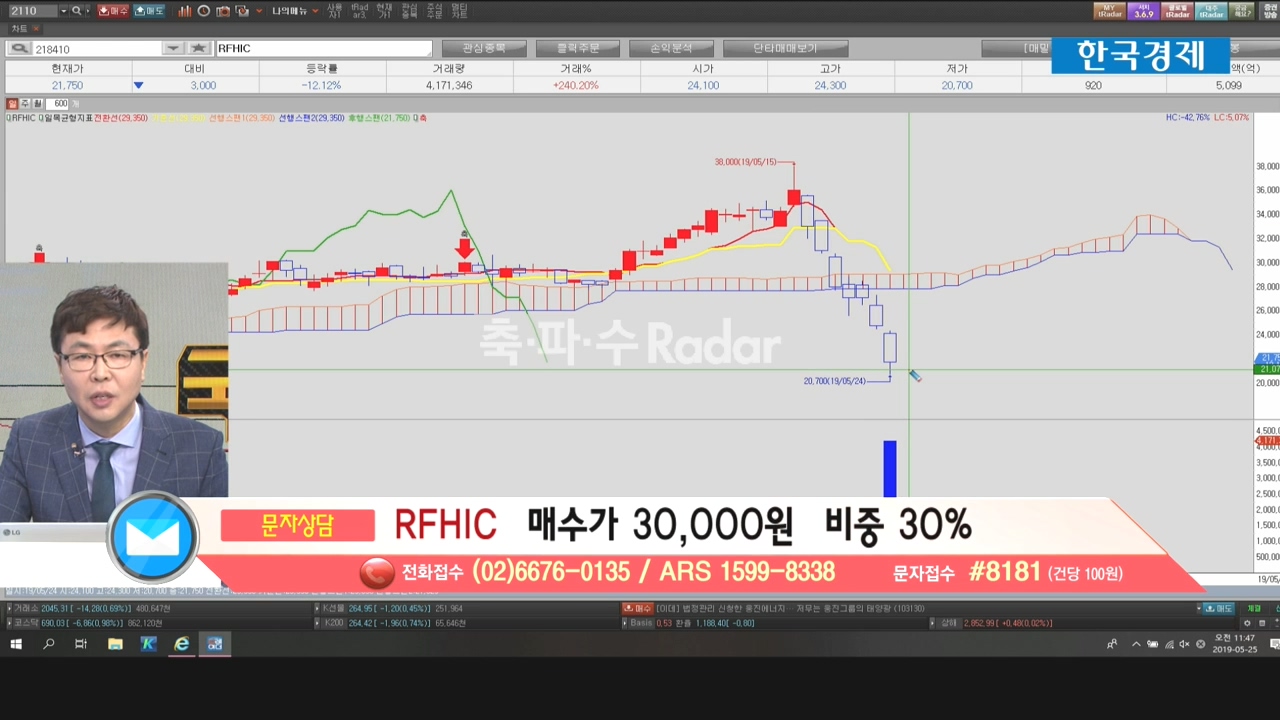Click the star favorite icon beside stock code
This screenshot has width=1280, height=720.
199,48
